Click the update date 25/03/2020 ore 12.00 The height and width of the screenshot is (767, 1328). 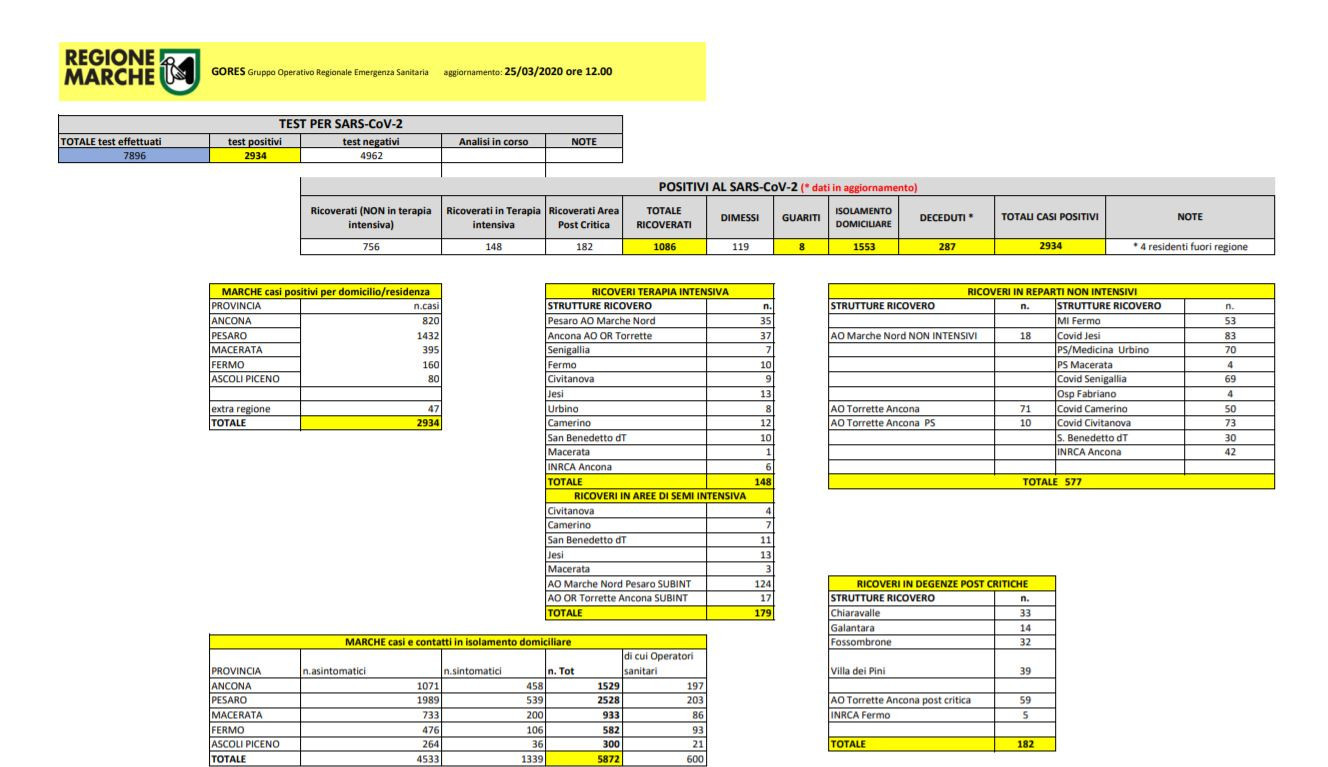click(x=558, y=71)
